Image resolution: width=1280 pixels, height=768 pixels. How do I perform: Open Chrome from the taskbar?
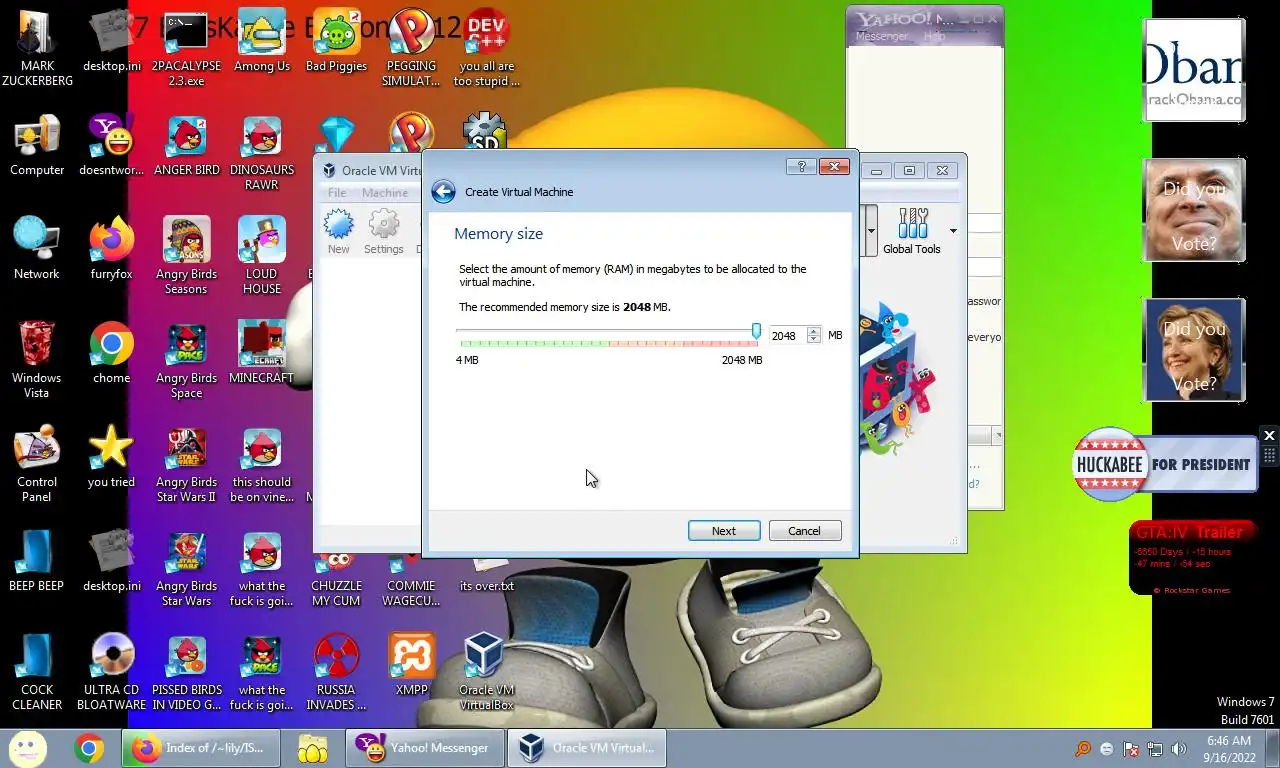click(x=89, y=748)
